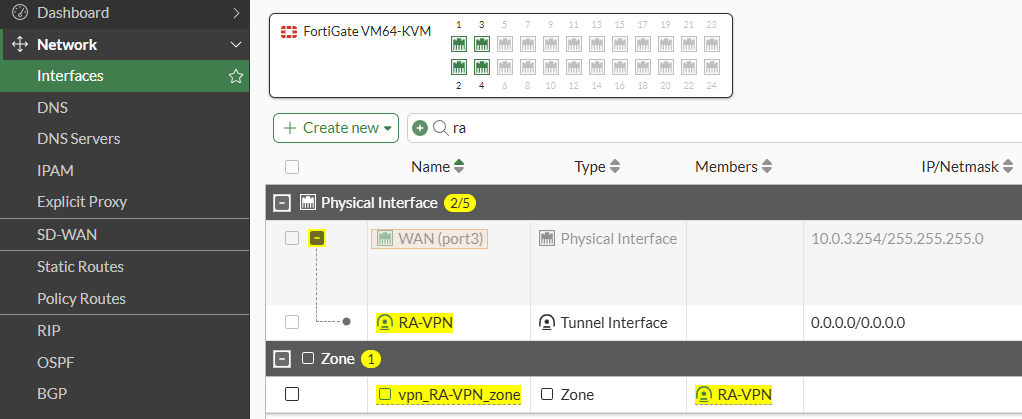Open the Create new dropdown
Viewport: 1022px width, 419px height.
pyautogui.click(x=336, y=128)
